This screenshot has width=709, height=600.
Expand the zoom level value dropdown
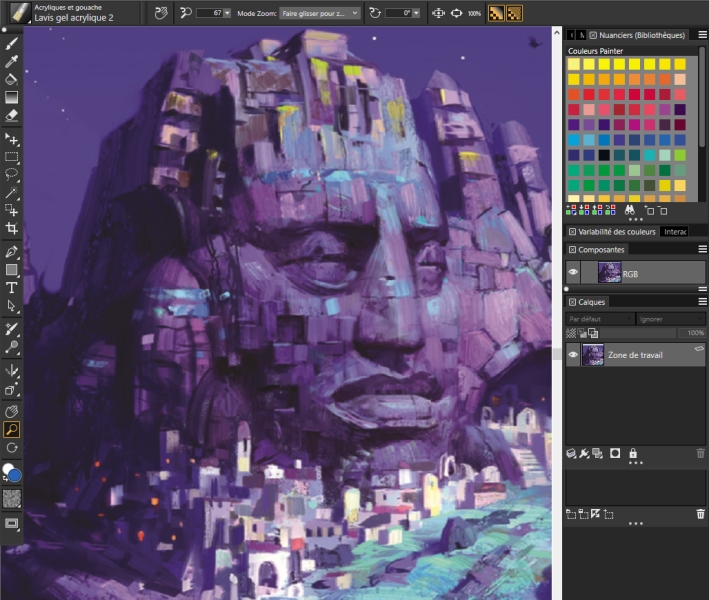(x=226, y=13)
